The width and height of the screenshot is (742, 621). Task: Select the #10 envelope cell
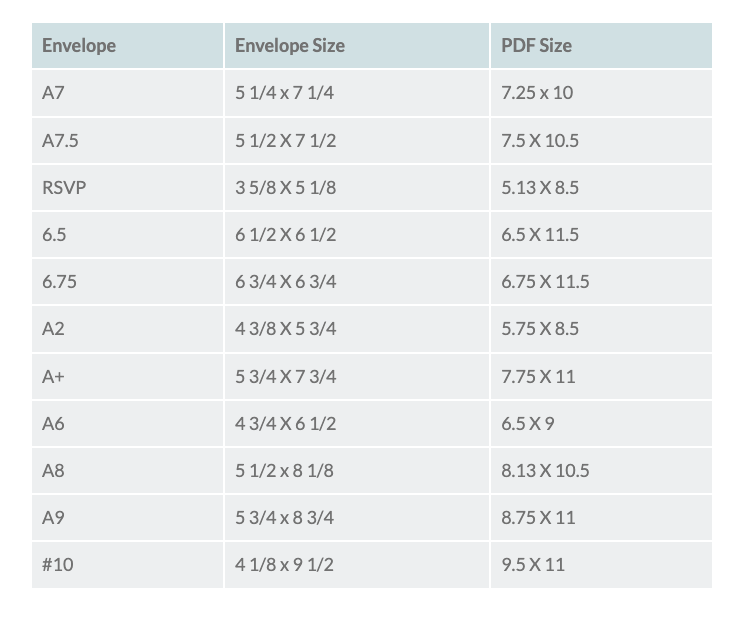(x=58, y=565)
